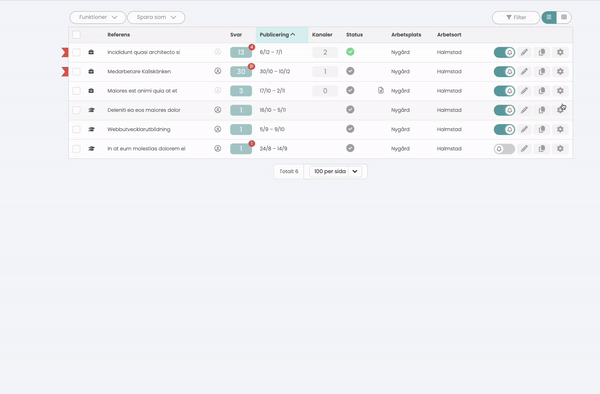Click gear icon for Maiores est animi quia
Viewport: 600px width, 394px height.
click(x=560, y=91)
